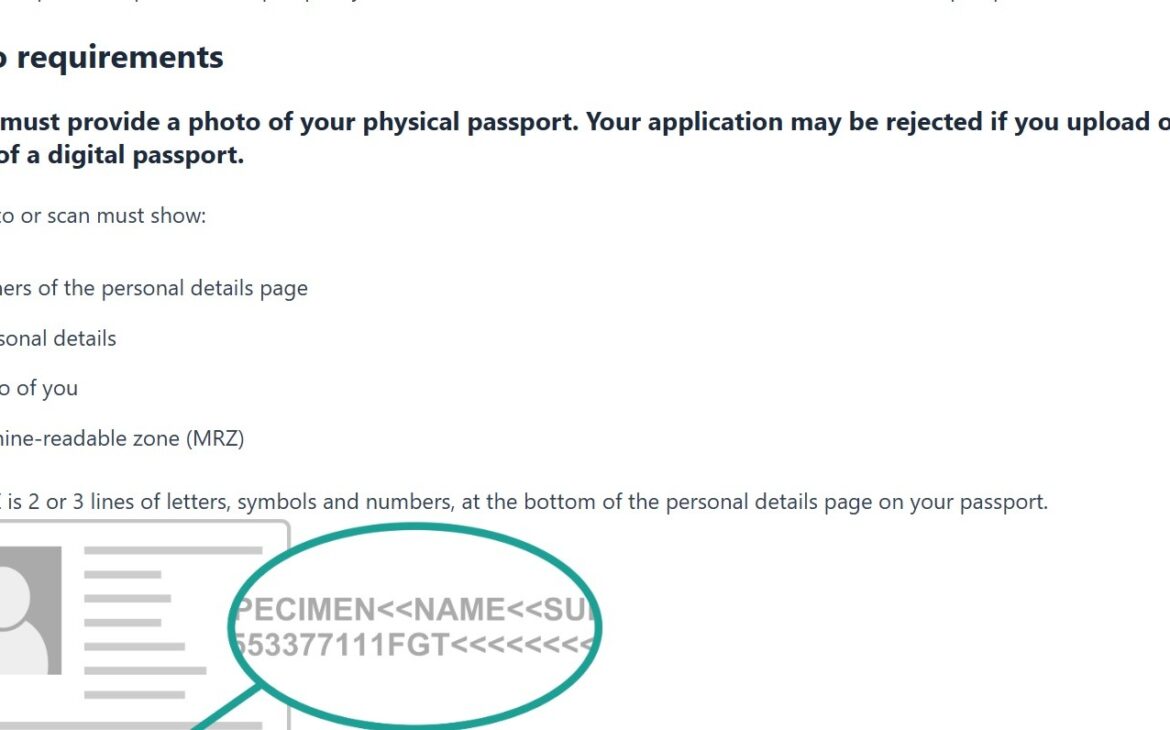
Task: Select the 'hine-readable zone' list item
Action: (x=90, y=438)
